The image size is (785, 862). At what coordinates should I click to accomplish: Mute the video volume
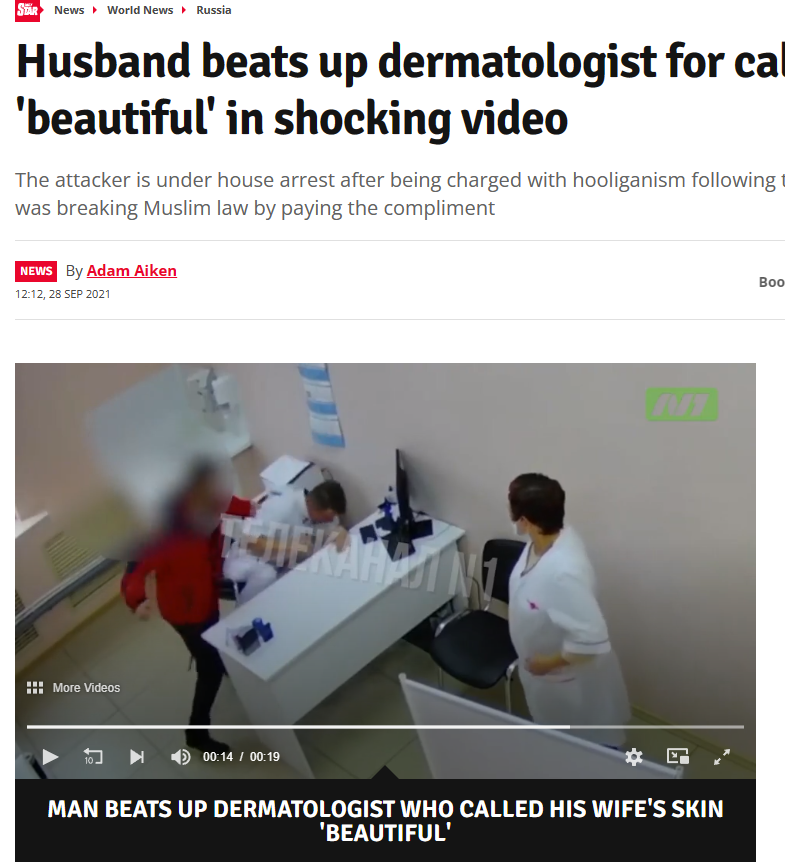tap(180, 757)
